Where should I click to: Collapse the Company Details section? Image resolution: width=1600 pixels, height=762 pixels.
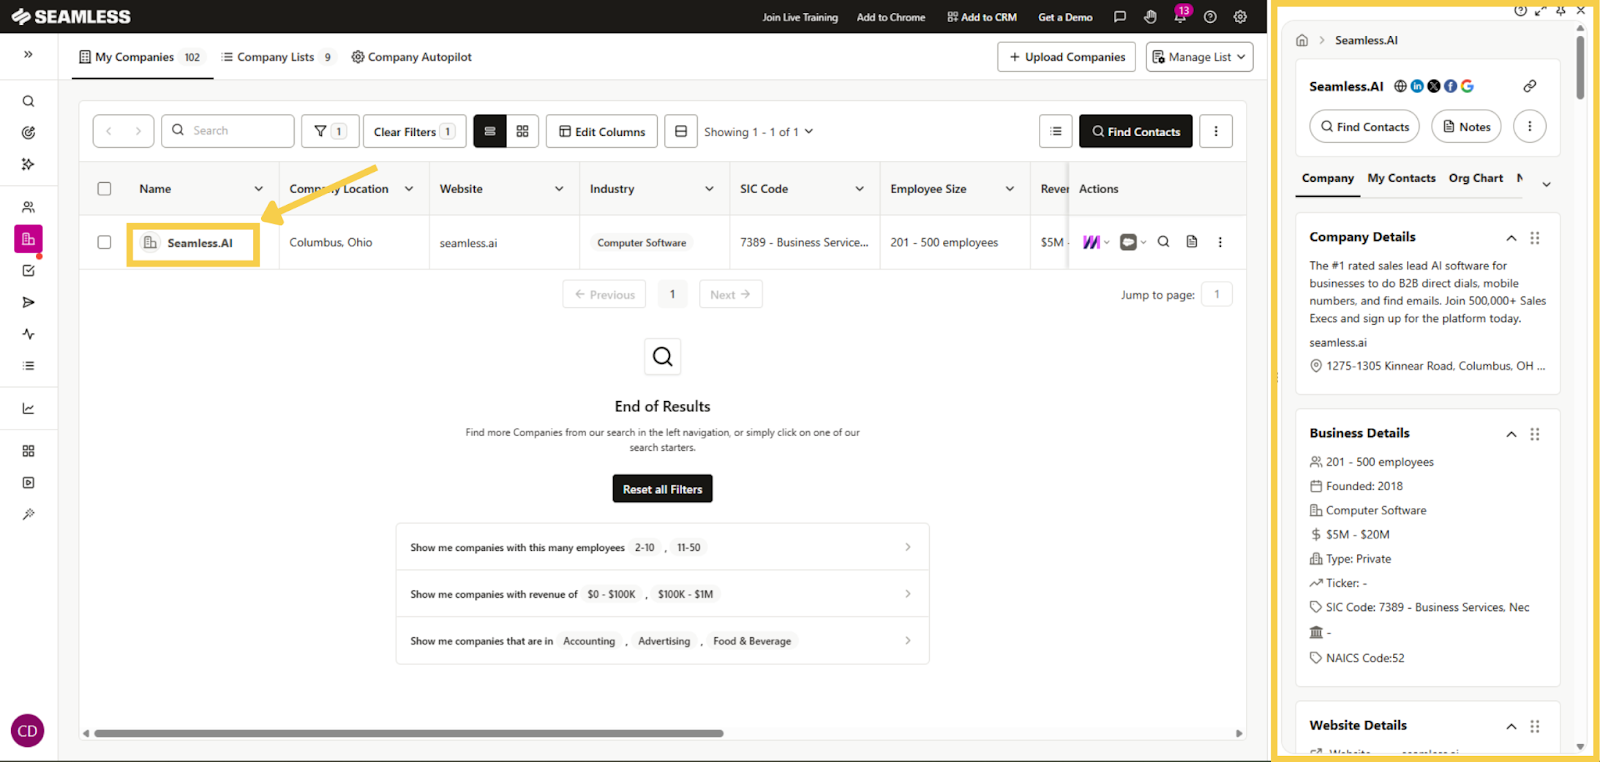(x=1511, y=238)
